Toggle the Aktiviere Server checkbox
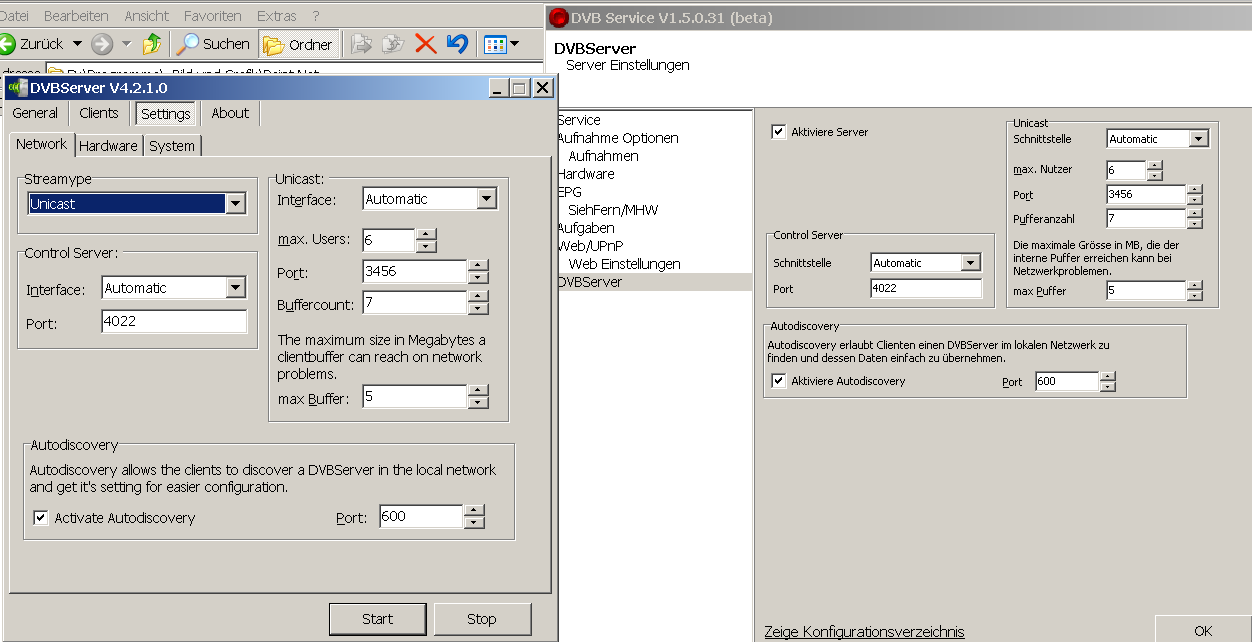The image size is (1252, 642). click(x=779, y=131)
